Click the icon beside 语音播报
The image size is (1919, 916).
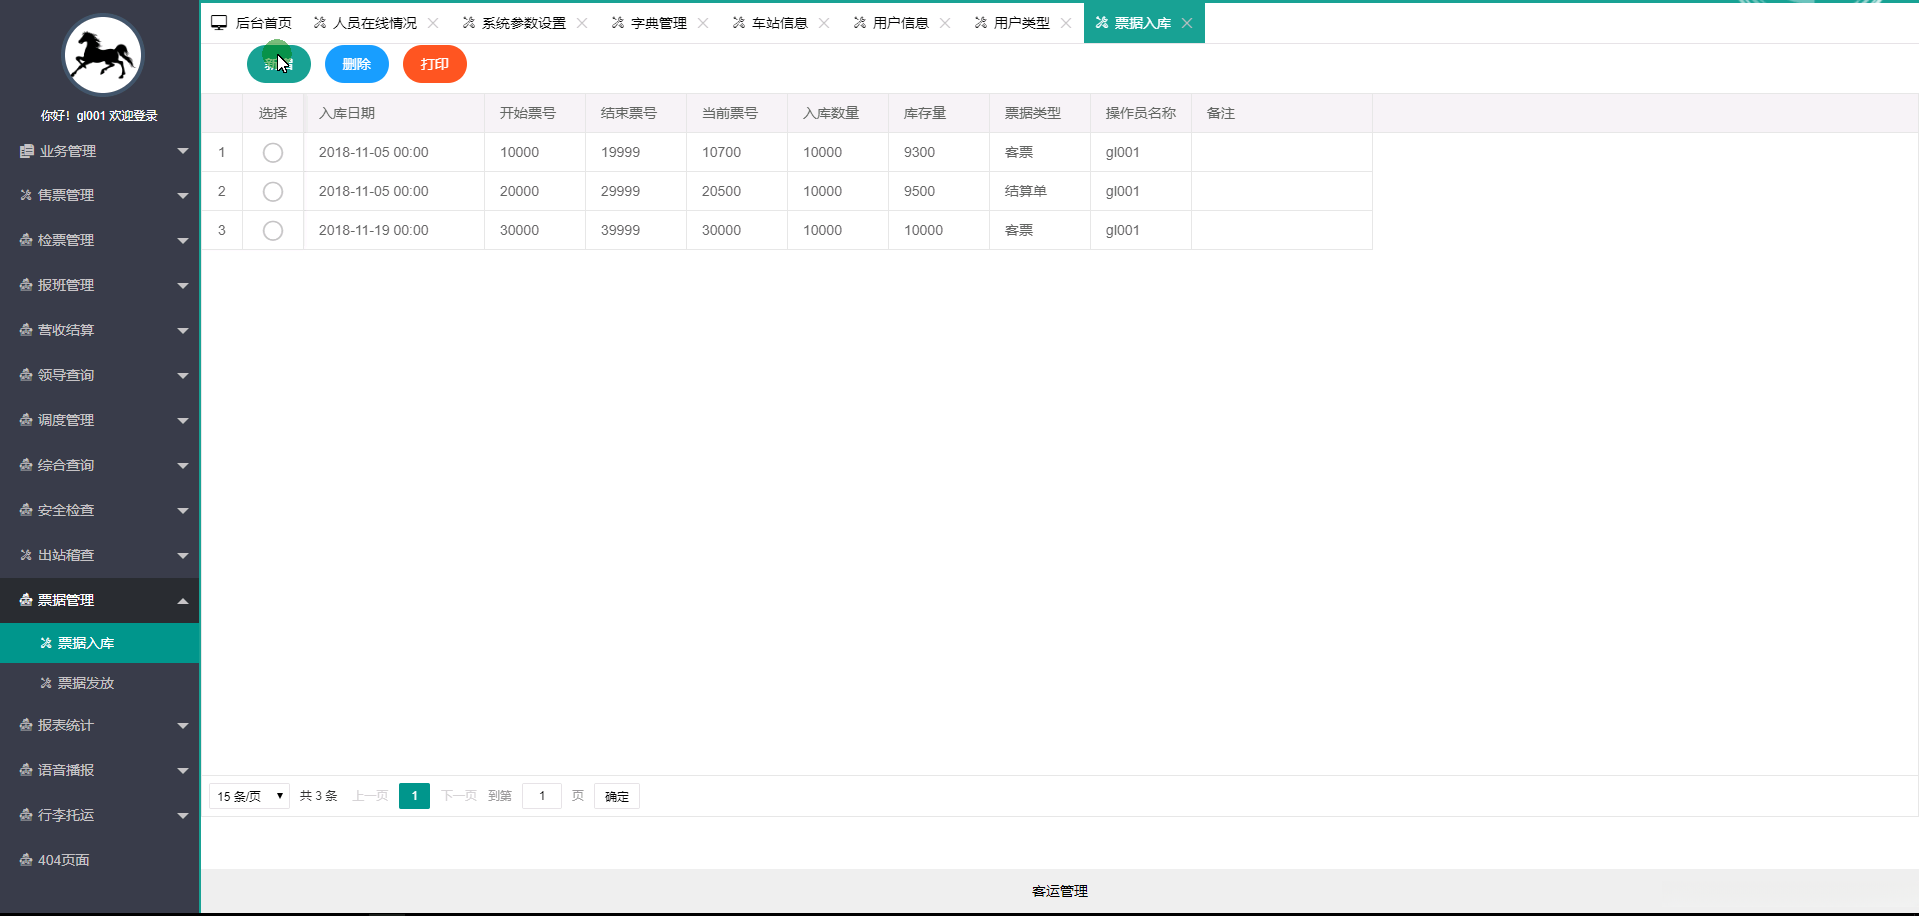click(x=26, y=770)
